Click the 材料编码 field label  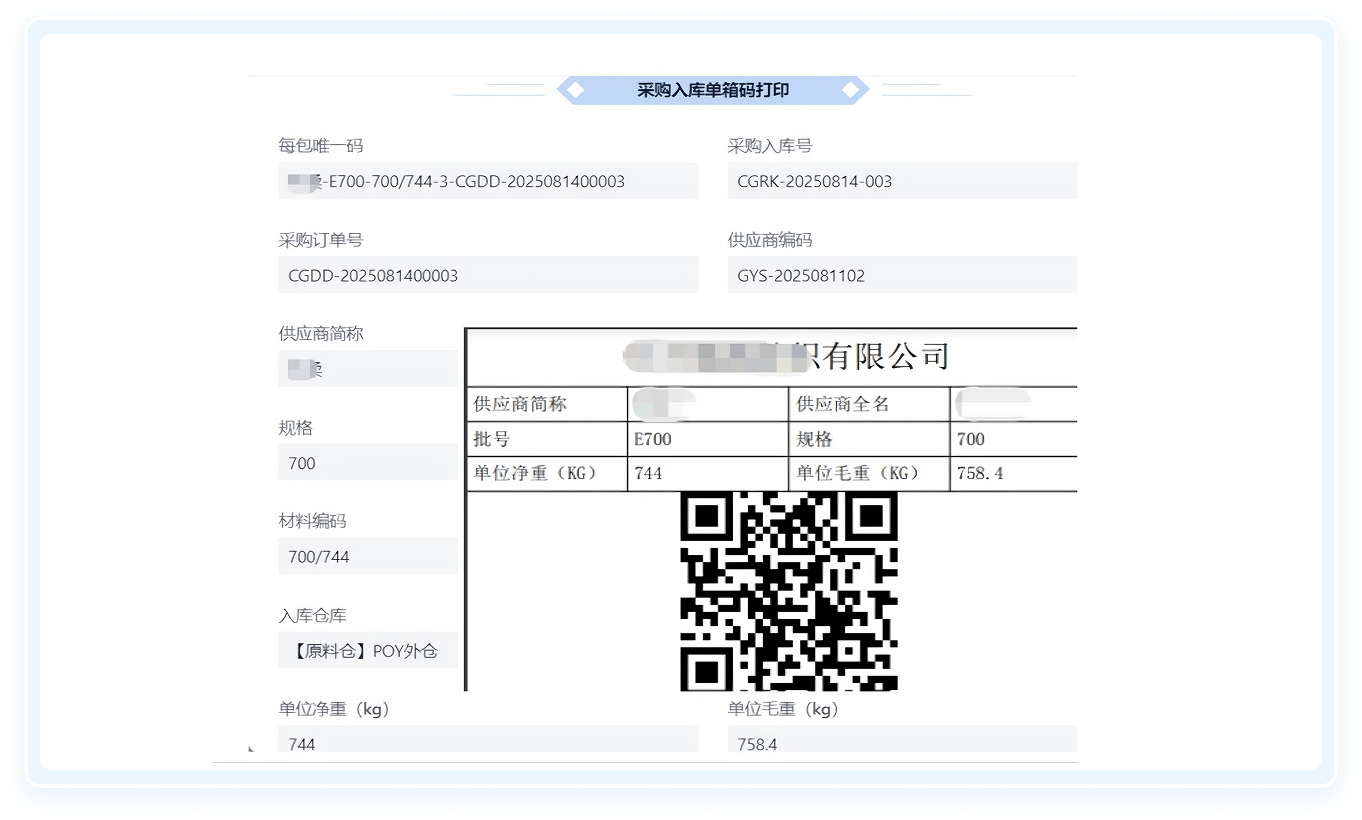coord(312,522)
